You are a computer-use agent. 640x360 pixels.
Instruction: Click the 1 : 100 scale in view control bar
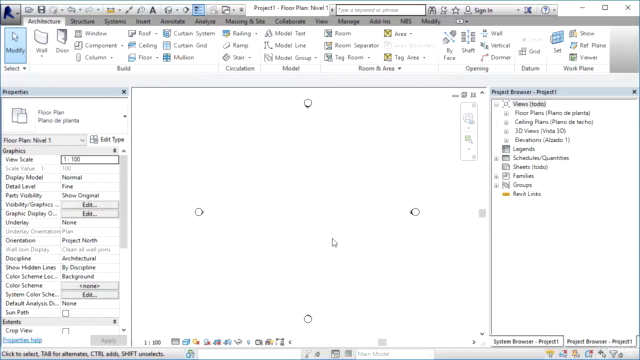pyautogui.click(x=152, y=342)
